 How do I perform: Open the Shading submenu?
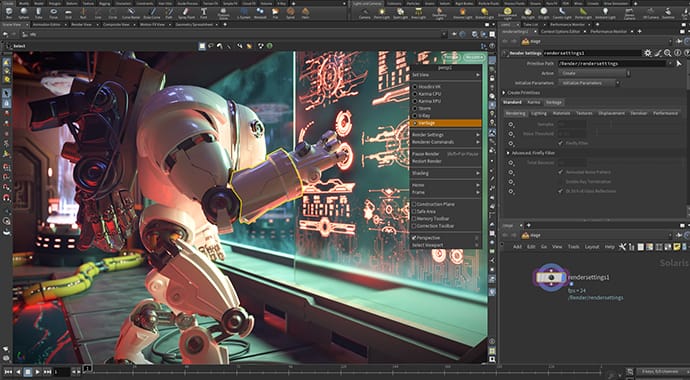[x=446, y=173]
